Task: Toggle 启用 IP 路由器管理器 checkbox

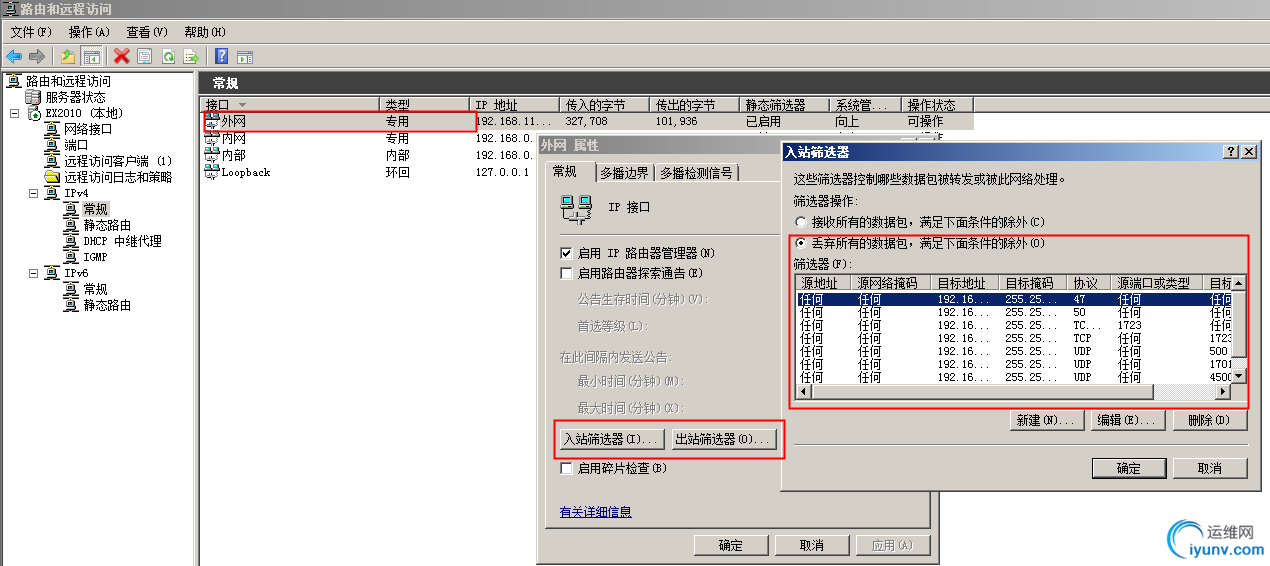Action: pos(566,253)
